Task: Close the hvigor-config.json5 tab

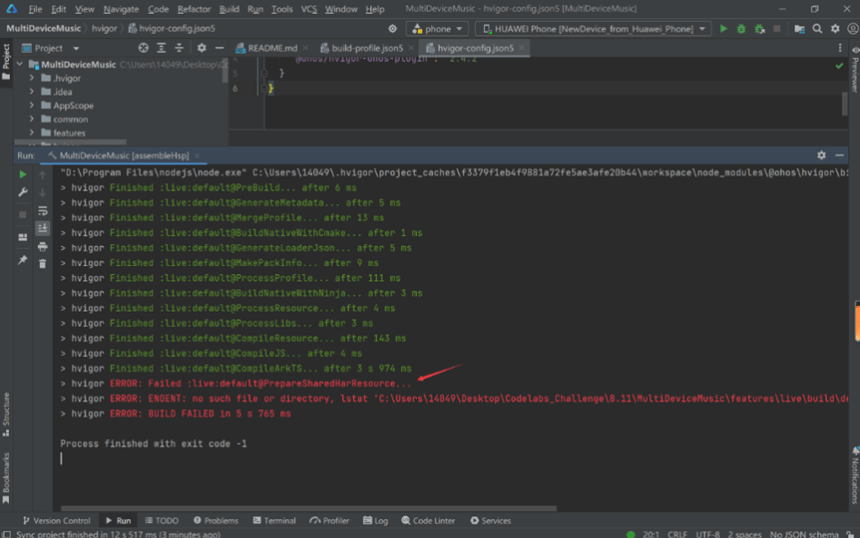Action: 522,48
